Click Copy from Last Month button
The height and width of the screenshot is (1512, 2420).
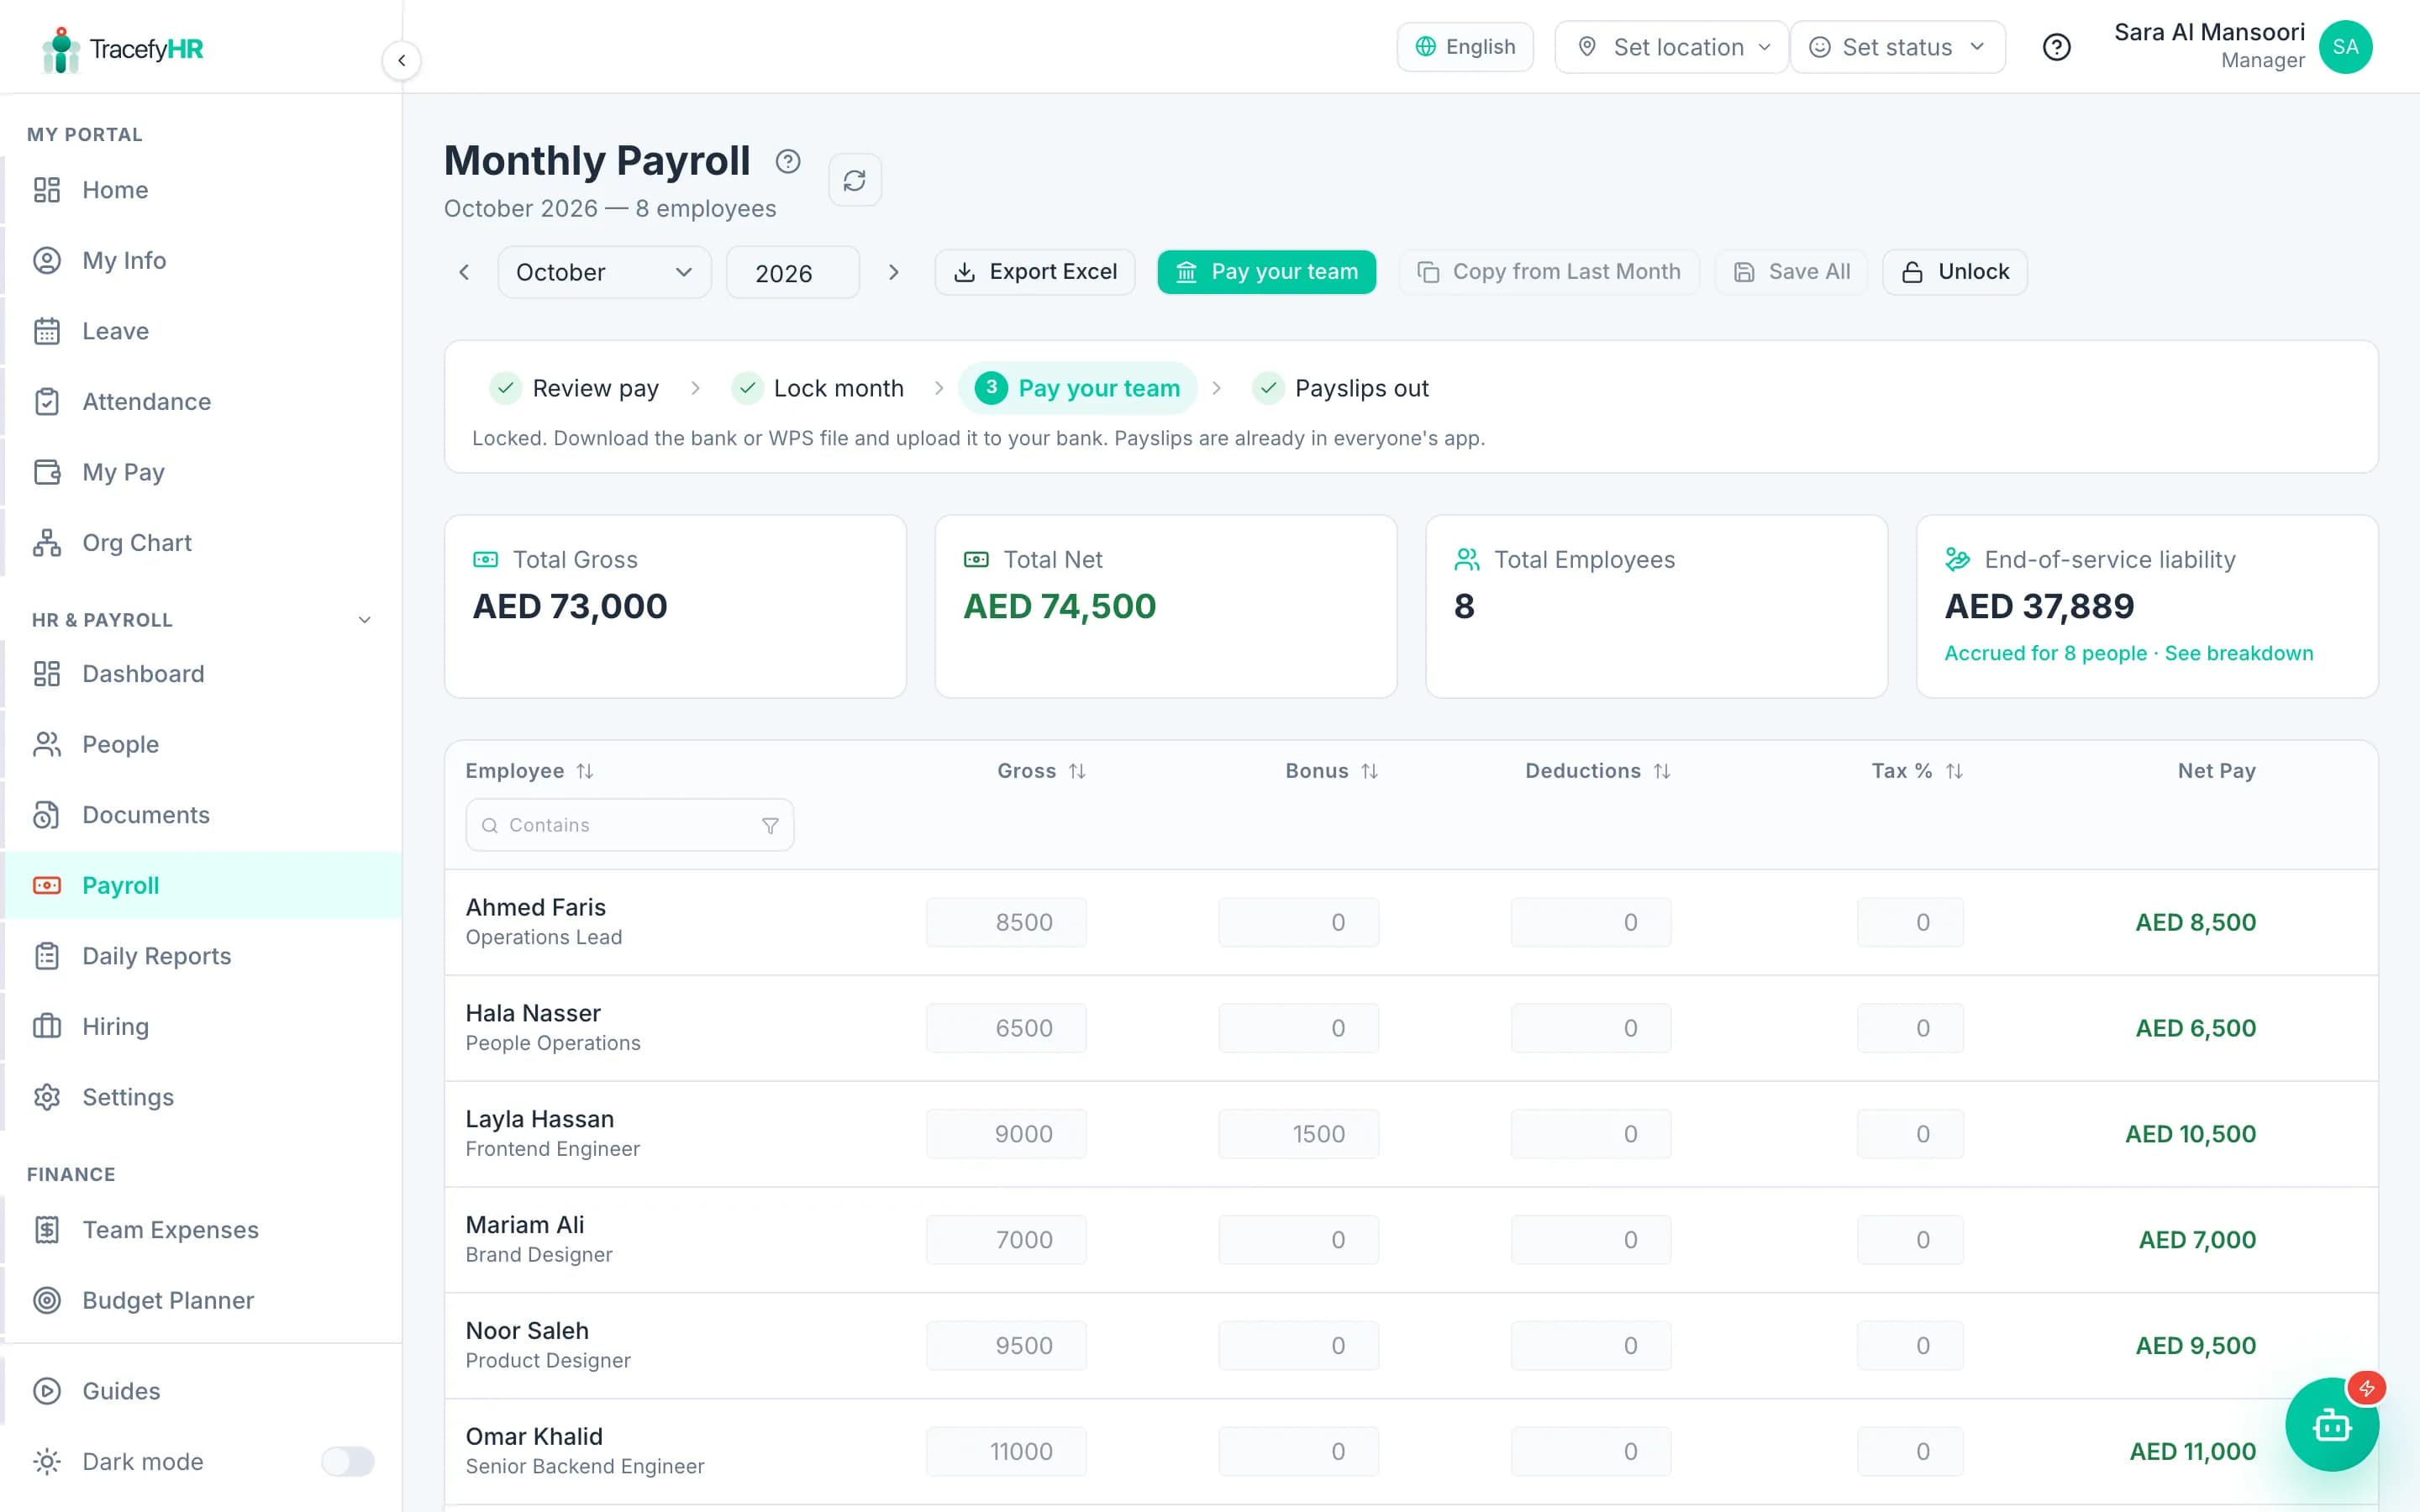pyautogui.click(x=1548, y=272)
